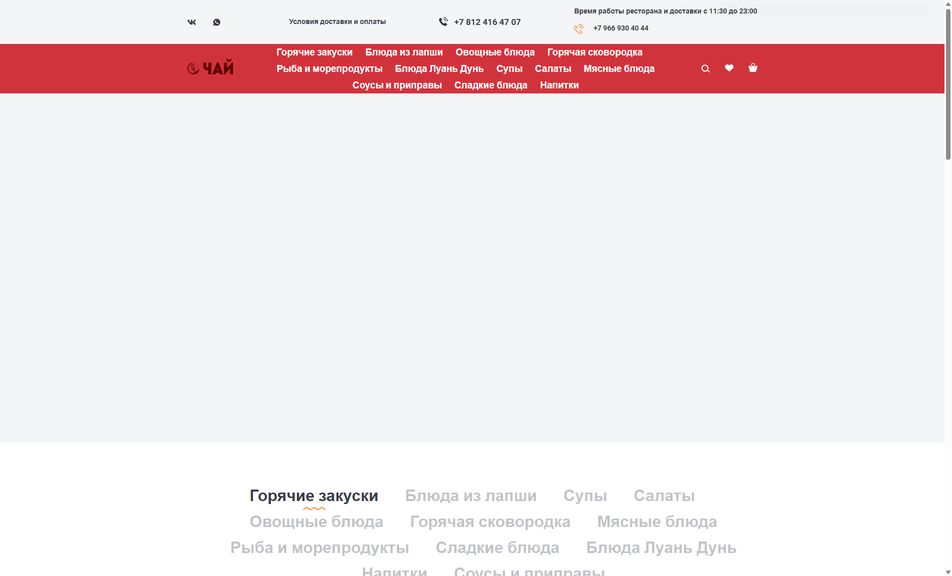Call number +7 812 416 47 07
The height and width of the screenshot is (576, 952).
click(487, 22)
